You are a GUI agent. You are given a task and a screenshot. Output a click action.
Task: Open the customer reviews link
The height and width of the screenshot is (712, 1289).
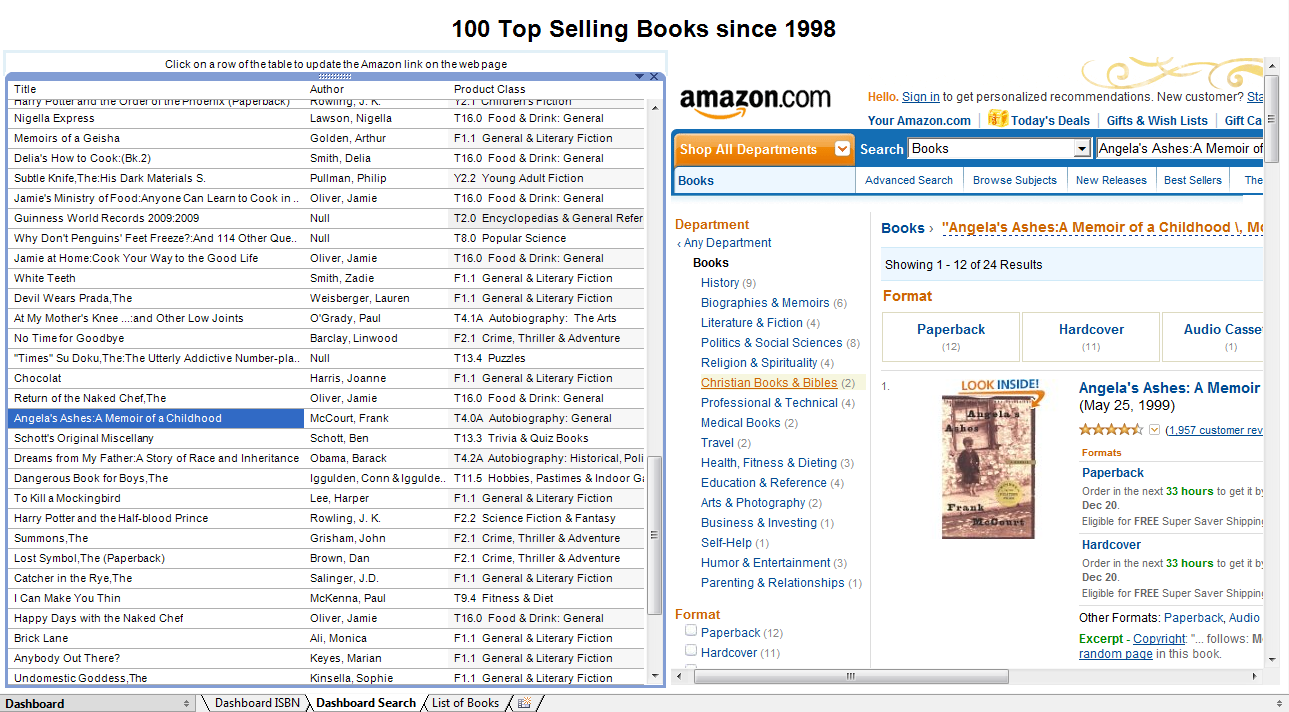tap(1215, 430)
